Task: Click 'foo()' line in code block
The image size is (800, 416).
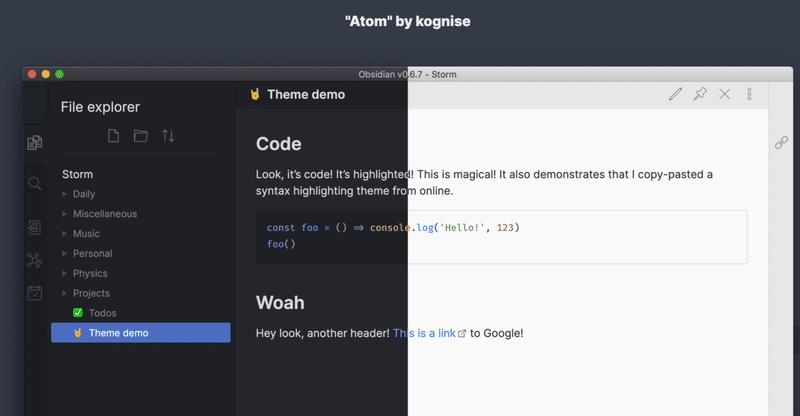Action: 281,244
